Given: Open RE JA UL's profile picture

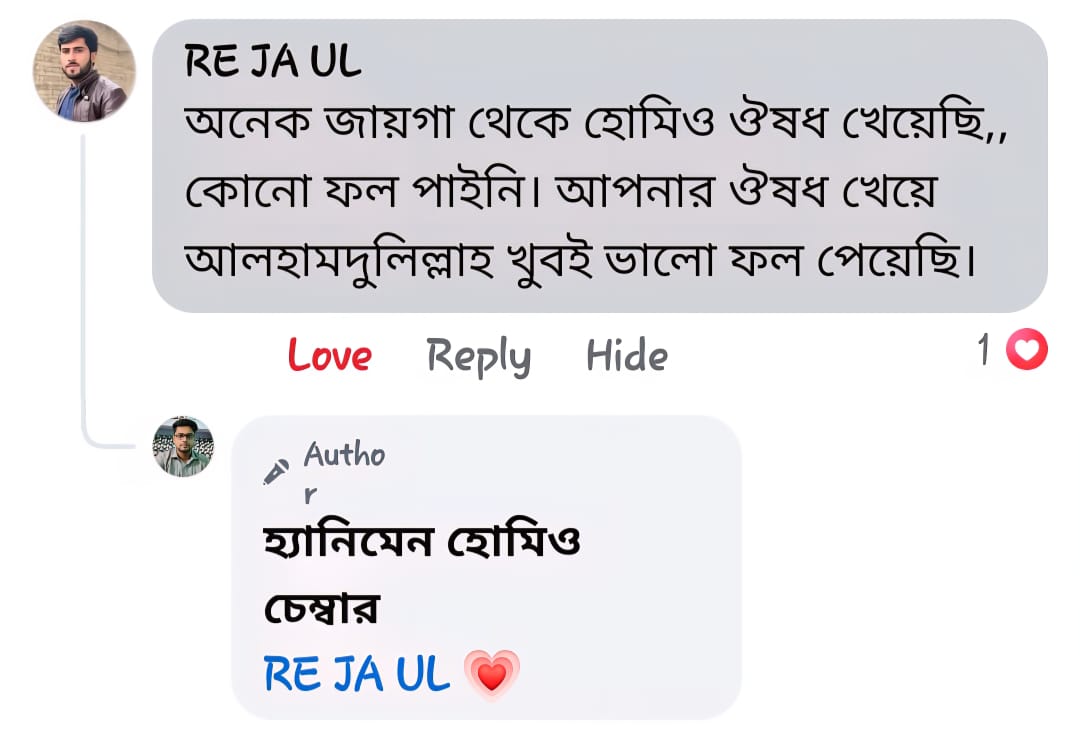Looking at the screenshot, I should click(x=84, y=71).
